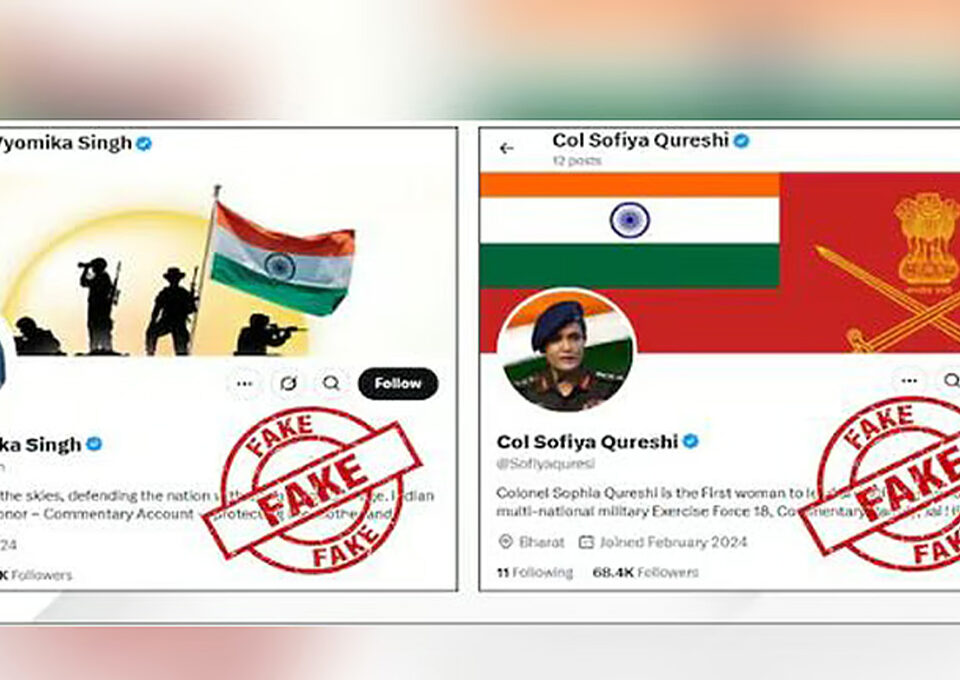Follow the Vyomika Singh account
Image resolution: width=960 pixels, height=680 pixels.
pyautogui.click(x=398, y=384)
